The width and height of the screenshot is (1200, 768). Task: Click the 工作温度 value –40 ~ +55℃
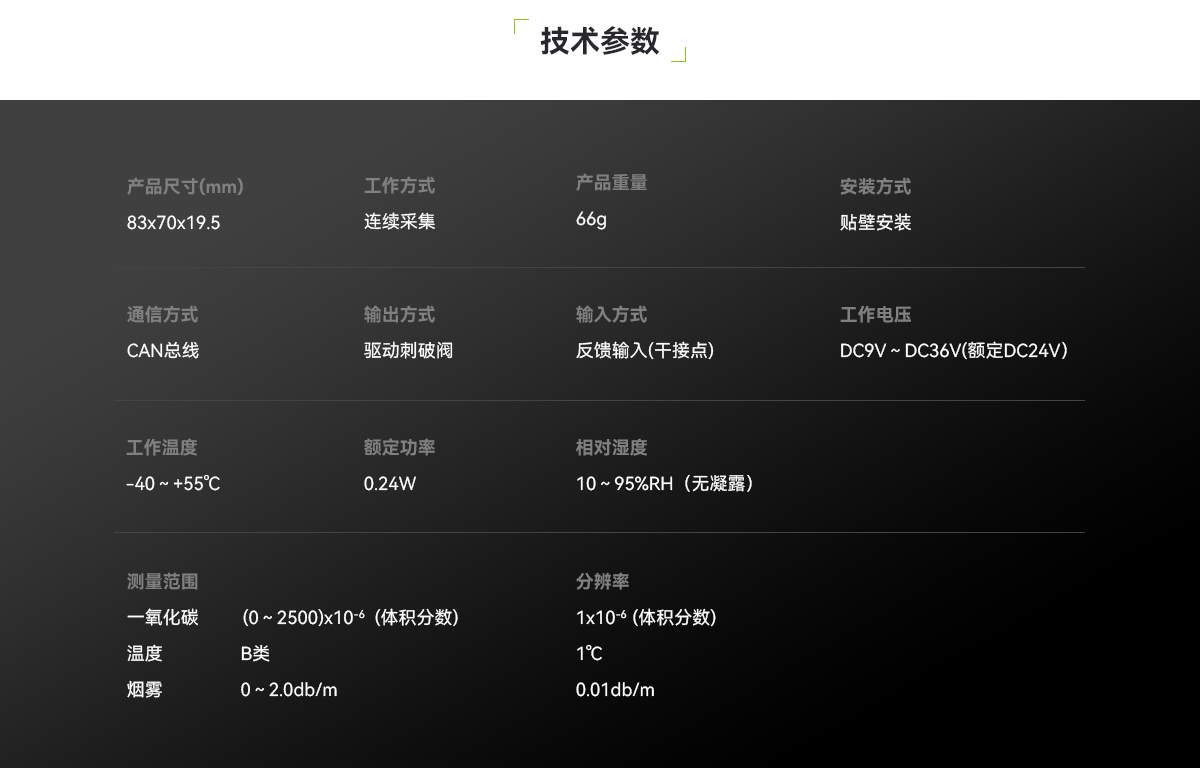pyautogui.click(x=173, y=483)
